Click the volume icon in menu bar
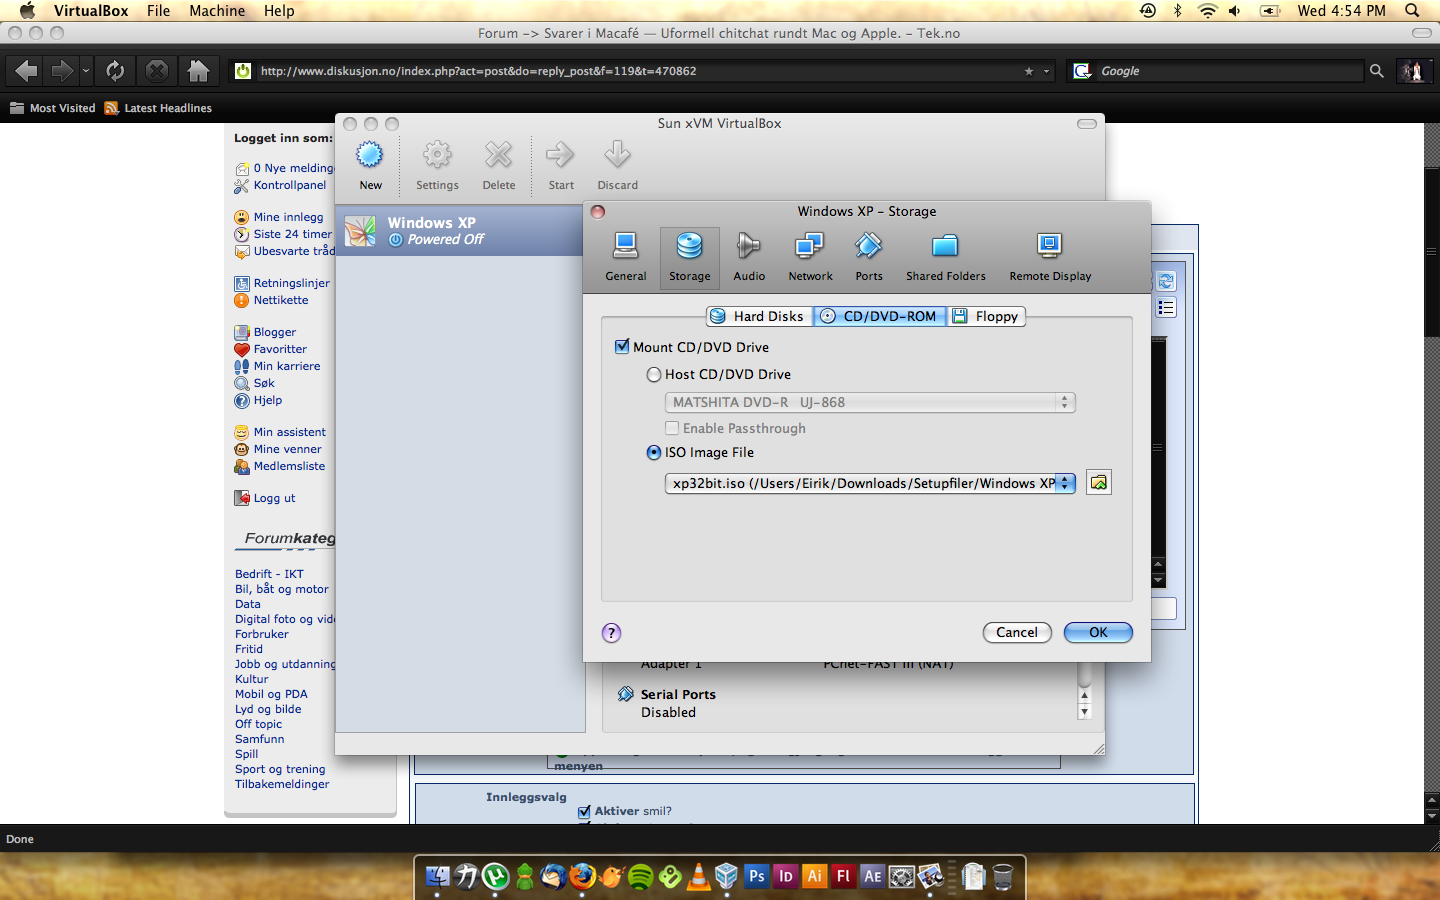 (1235, 11)
